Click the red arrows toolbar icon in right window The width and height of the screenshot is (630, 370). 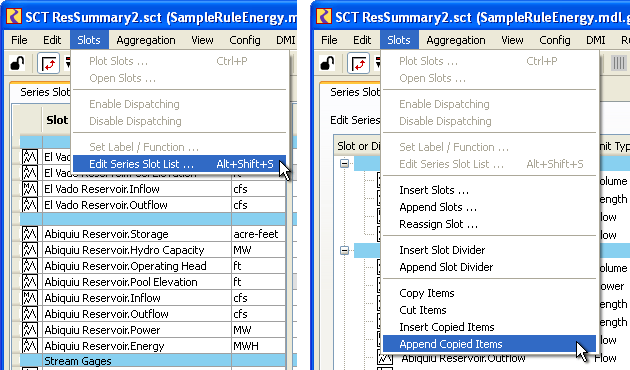358,63
